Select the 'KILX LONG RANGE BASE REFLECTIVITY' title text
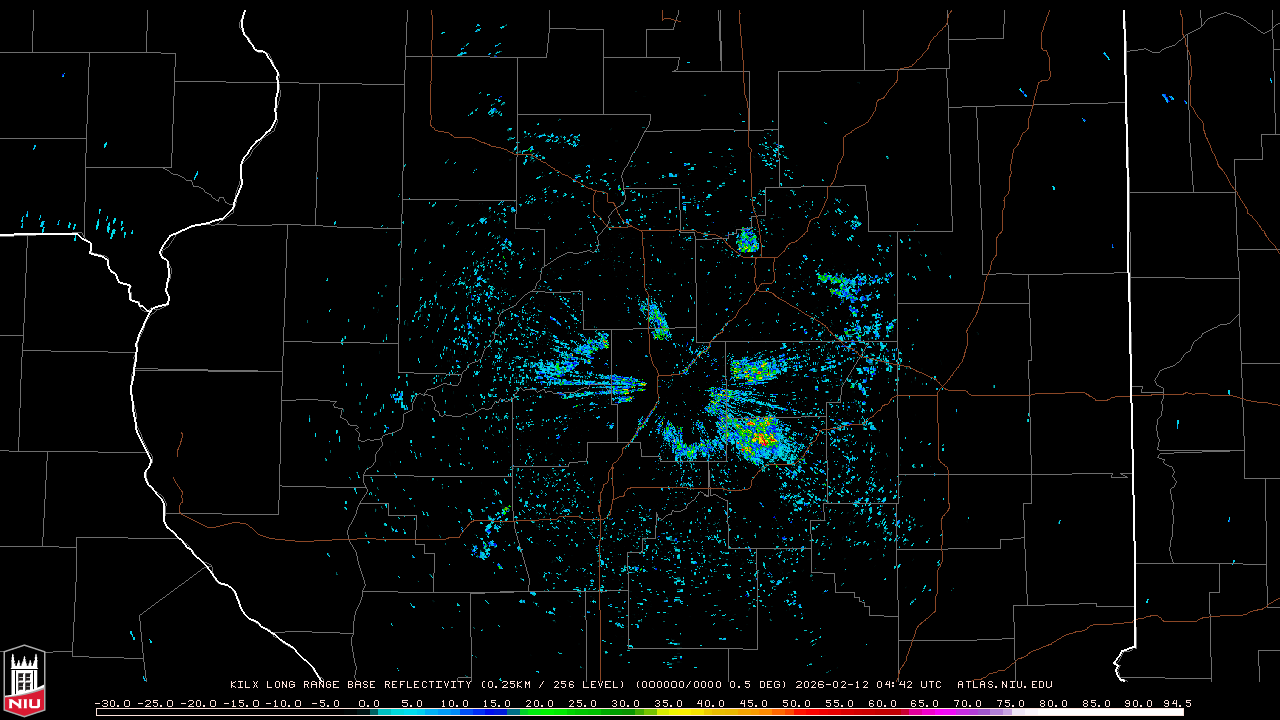The width and height of the screenshot is (1280, 720). 350,685
